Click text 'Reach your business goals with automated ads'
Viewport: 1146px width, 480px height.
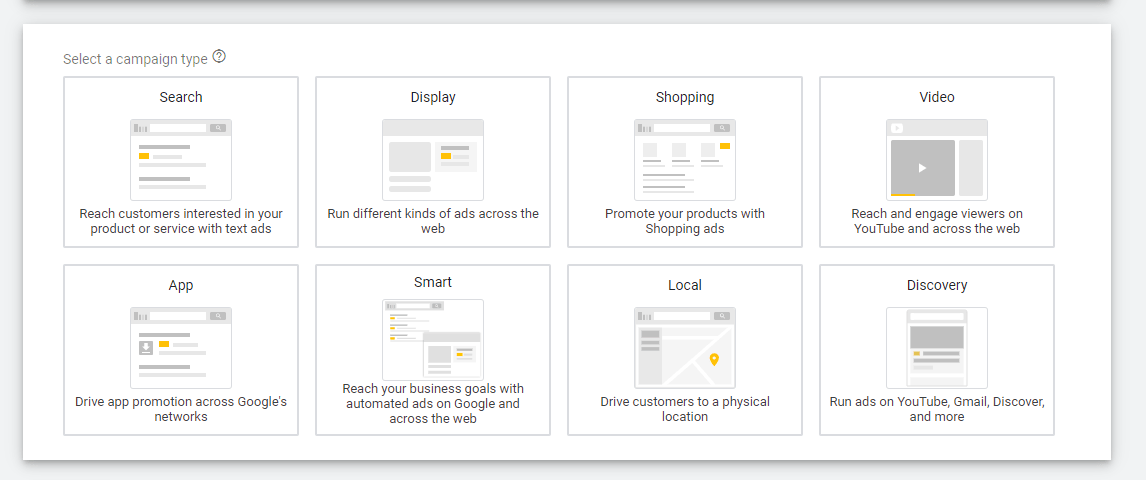tap(433, 403)
